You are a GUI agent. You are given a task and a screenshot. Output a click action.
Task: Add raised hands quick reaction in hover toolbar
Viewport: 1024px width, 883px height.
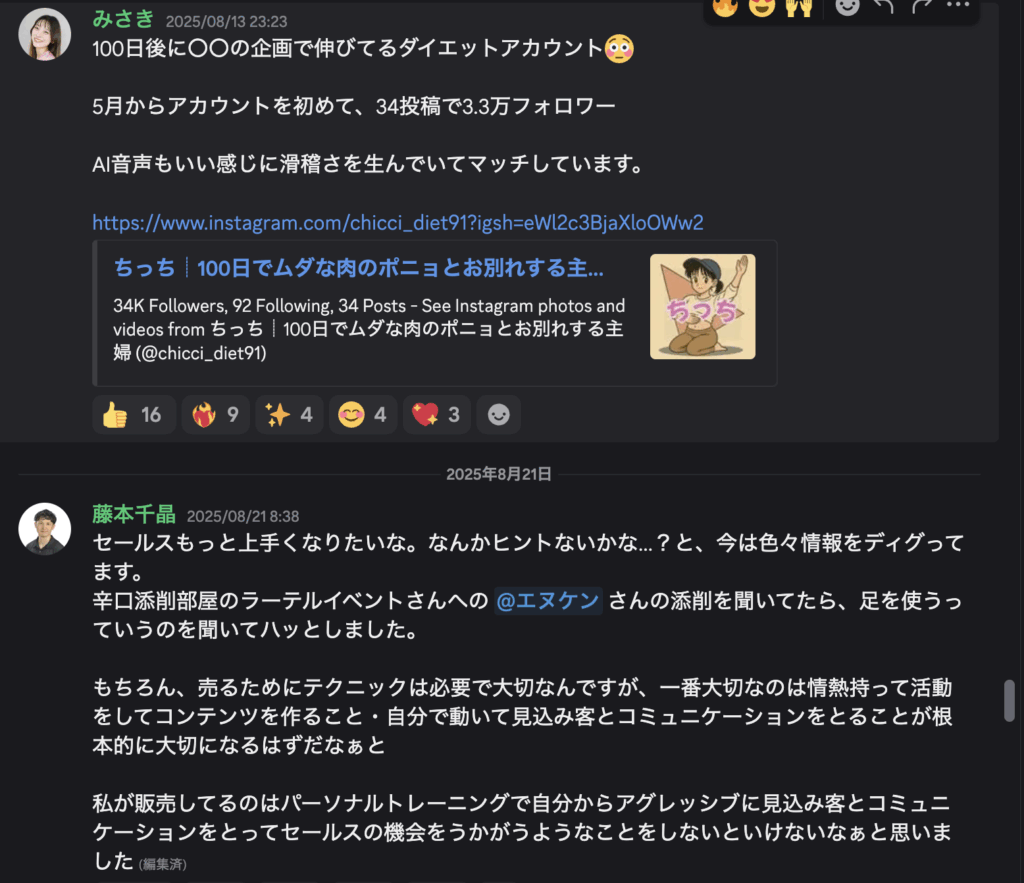799,7
